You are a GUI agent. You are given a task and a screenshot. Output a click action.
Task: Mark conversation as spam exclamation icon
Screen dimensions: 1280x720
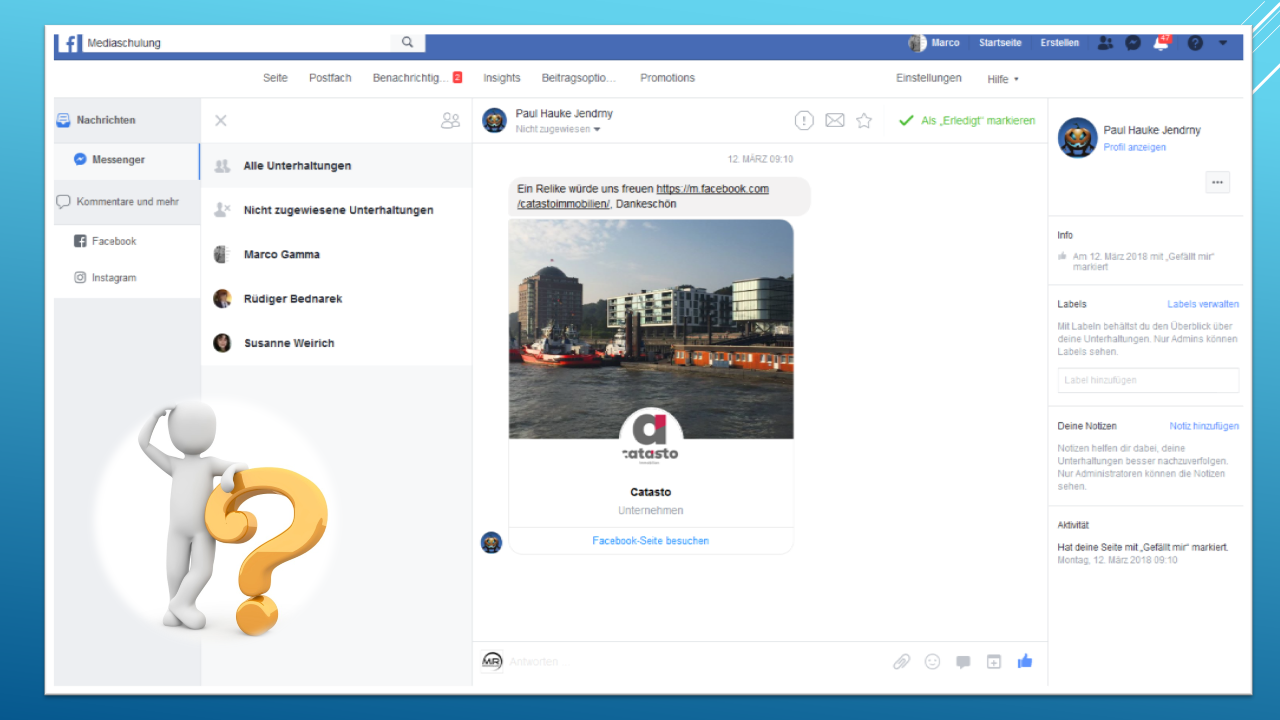tap(804, 120)
